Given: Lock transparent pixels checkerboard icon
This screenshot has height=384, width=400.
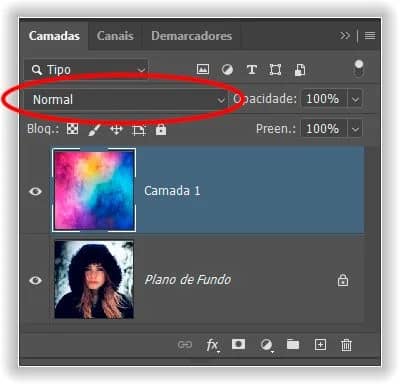Looking at the screenshot, I should (x=72, y=129).
